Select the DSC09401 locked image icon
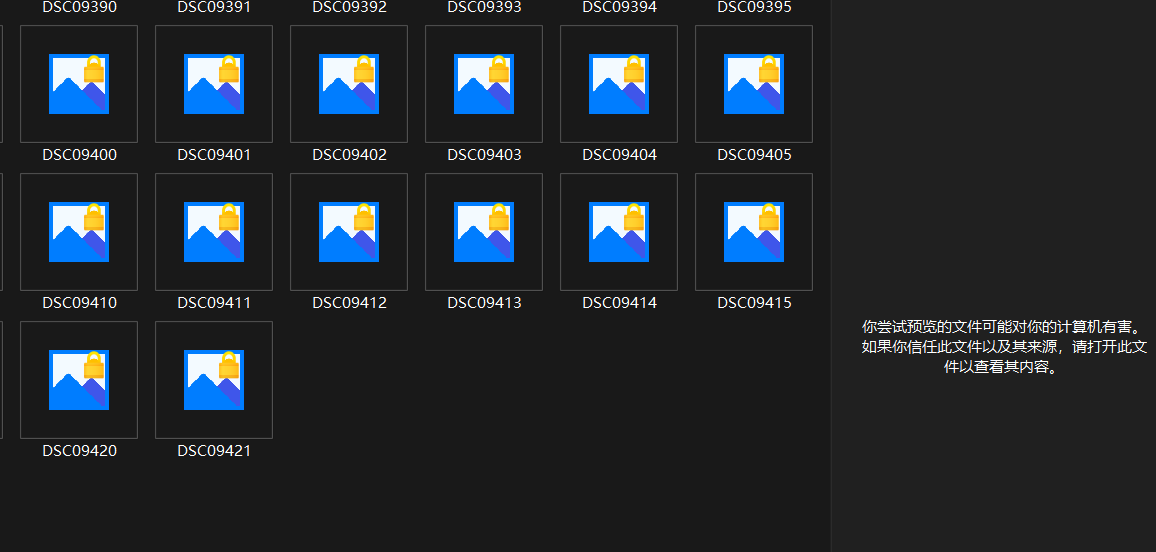The image size is (1156, 552). click(x=214, y=84)
